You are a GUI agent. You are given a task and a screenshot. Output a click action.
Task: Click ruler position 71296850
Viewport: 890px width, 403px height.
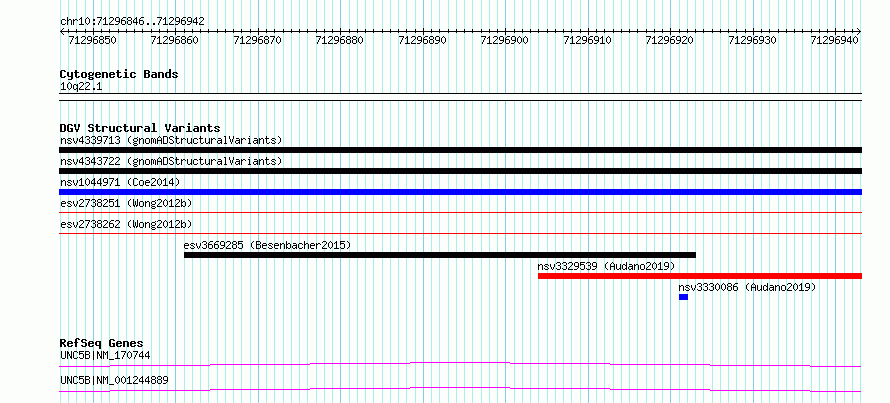94,40
